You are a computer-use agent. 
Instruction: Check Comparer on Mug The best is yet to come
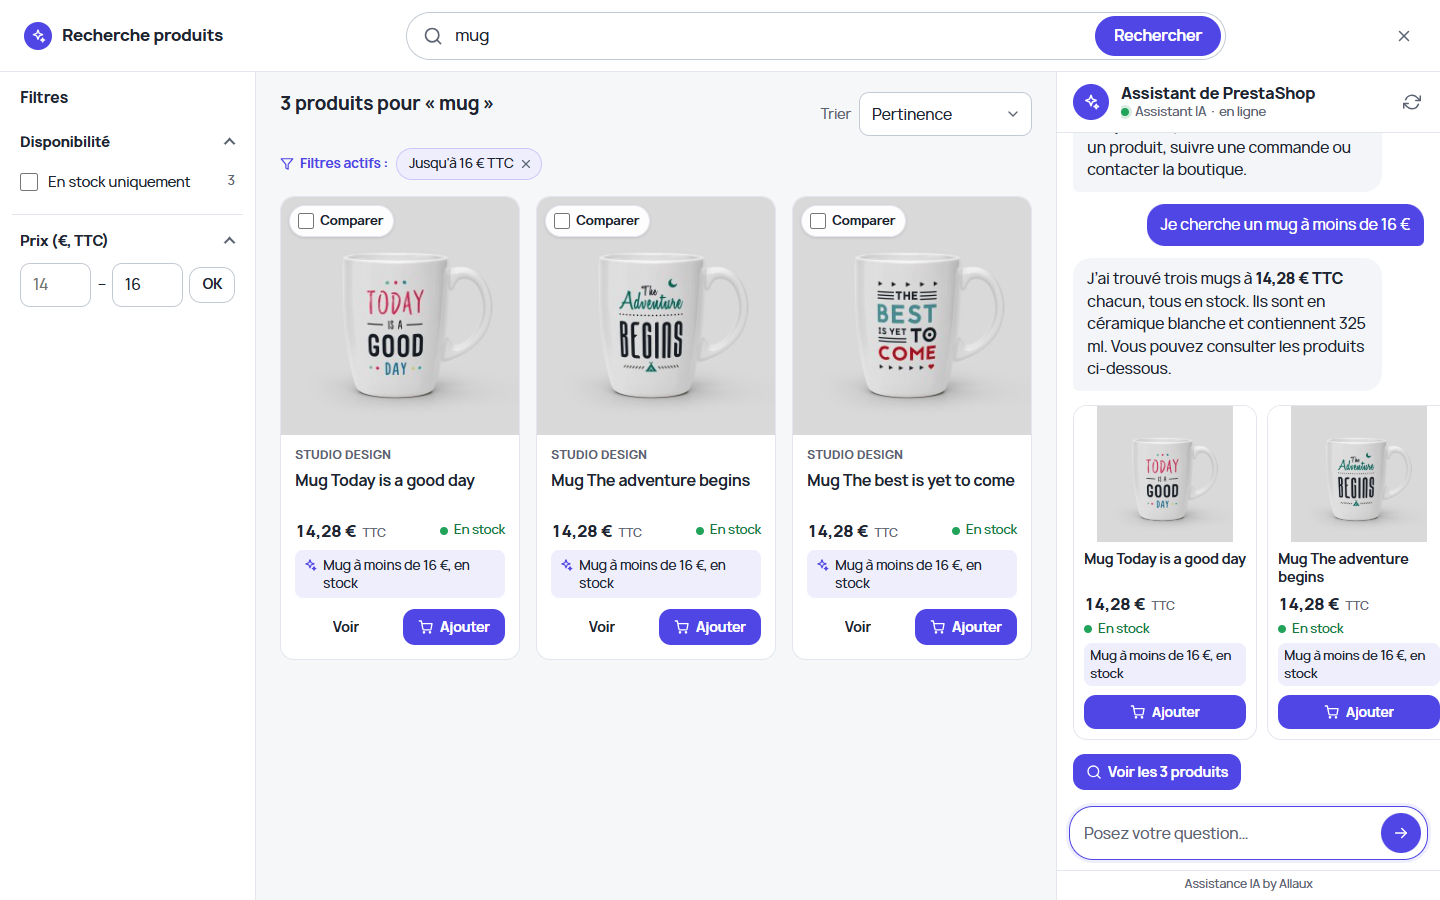point(818,221)
